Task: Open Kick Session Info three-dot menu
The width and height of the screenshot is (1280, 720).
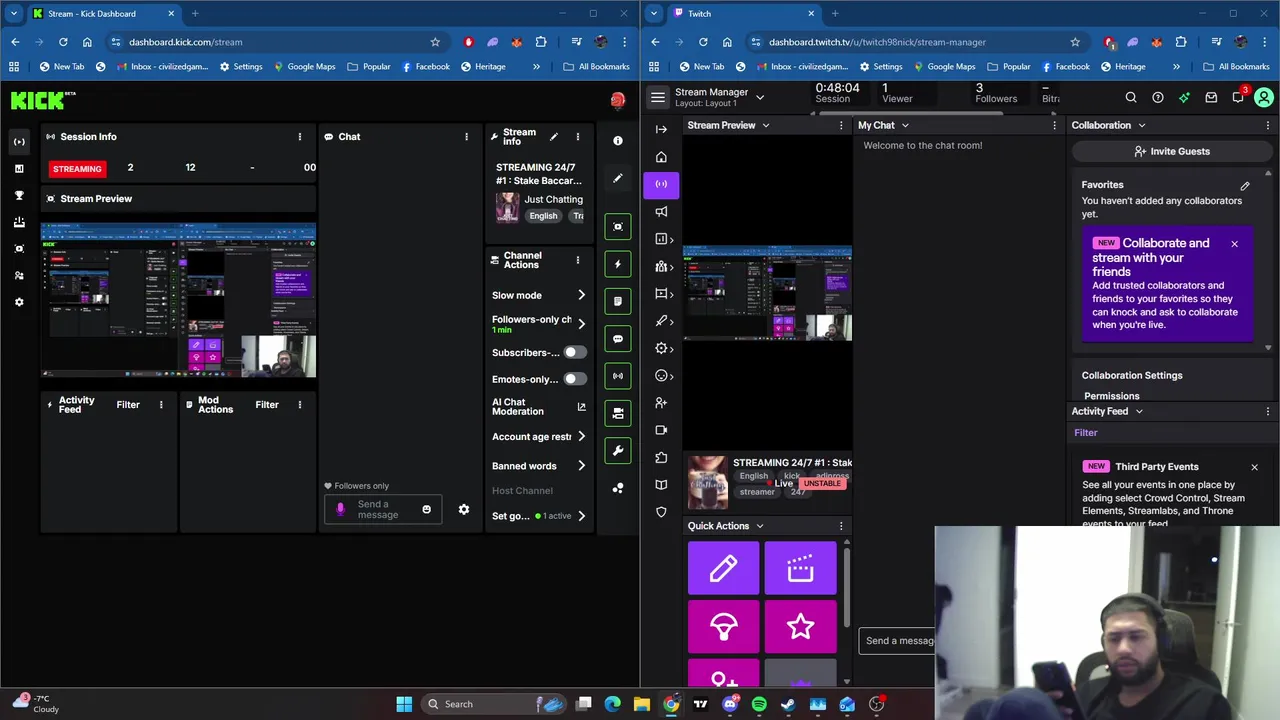Action: coord(299,137)
